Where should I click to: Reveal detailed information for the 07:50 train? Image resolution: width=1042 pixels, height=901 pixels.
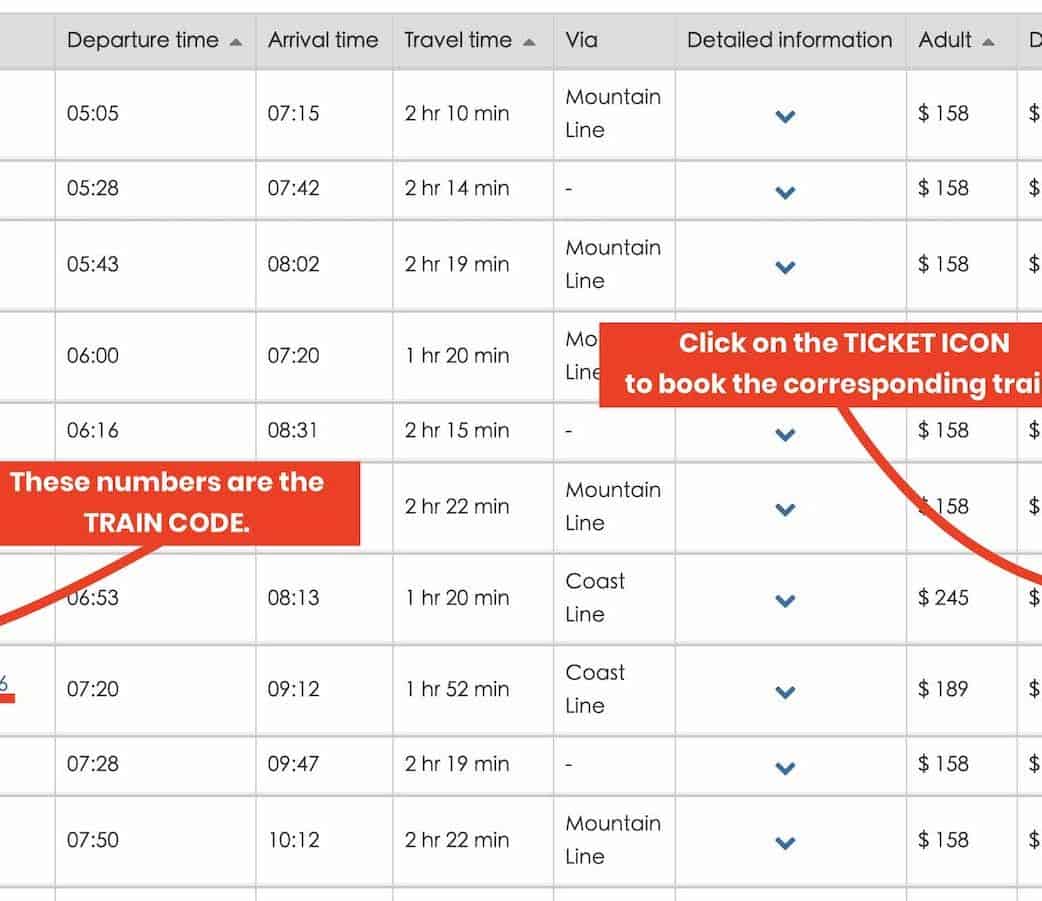pyautogui.click(x=786, y=842)
